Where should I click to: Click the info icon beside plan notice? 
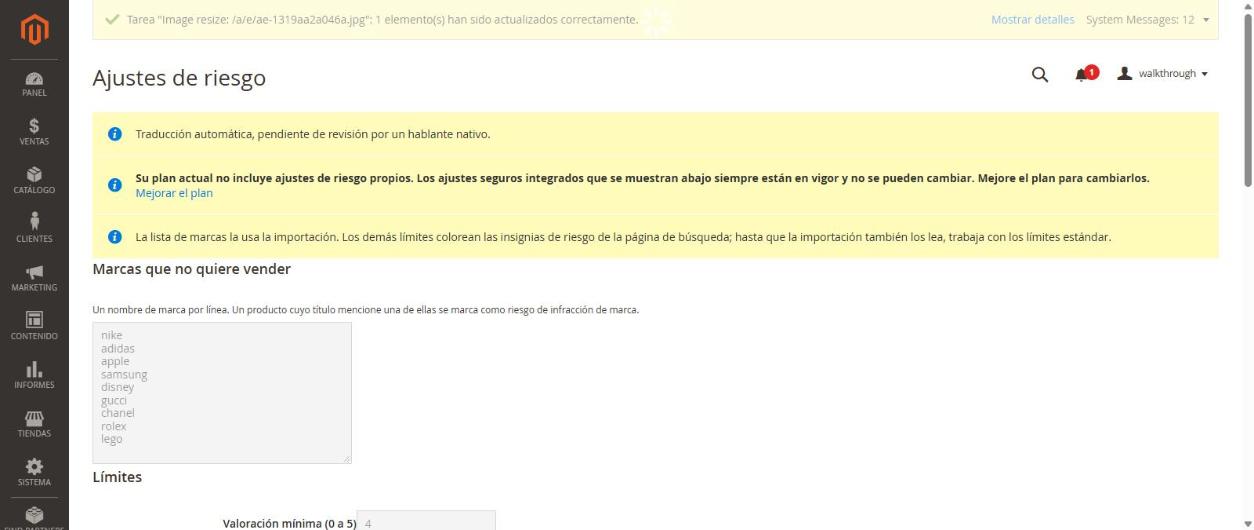(115, 185)
